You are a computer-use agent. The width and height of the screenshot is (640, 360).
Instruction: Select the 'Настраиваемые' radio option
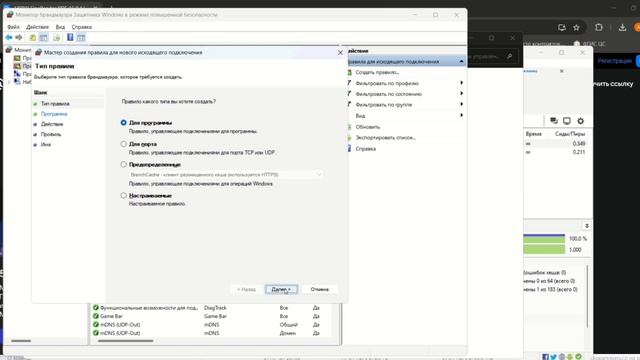pos(123,195)
